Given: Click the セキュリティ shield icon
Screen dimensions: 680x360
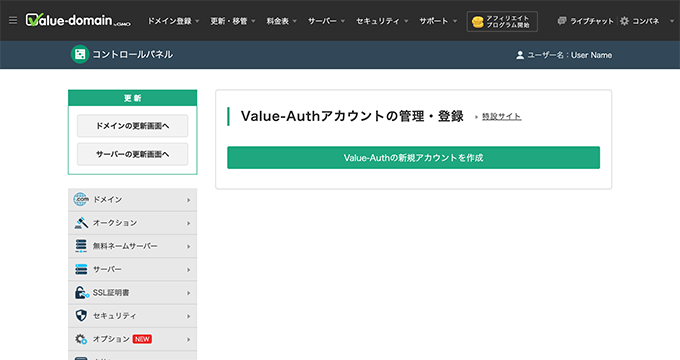Looking at the screenshot, I should [81, 315].
